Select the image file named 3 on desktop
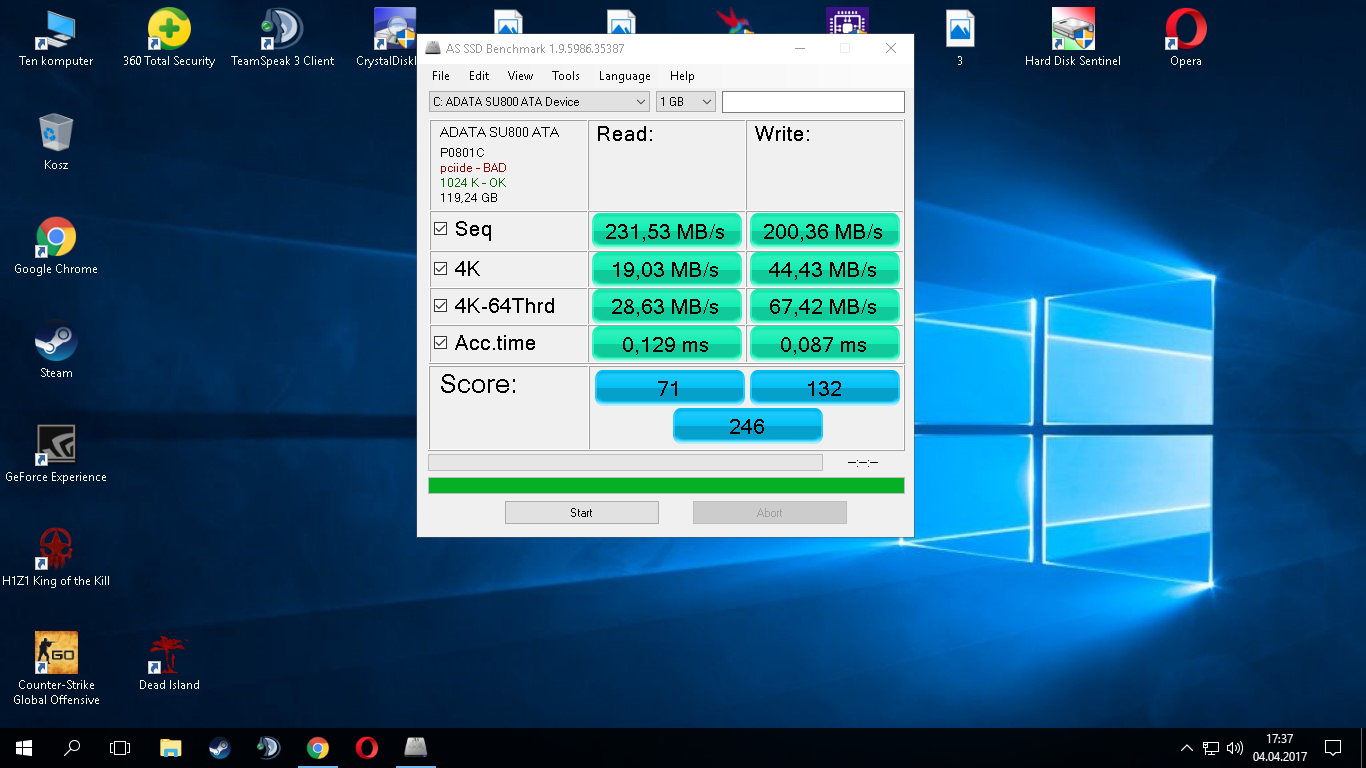 click(960, 38)
